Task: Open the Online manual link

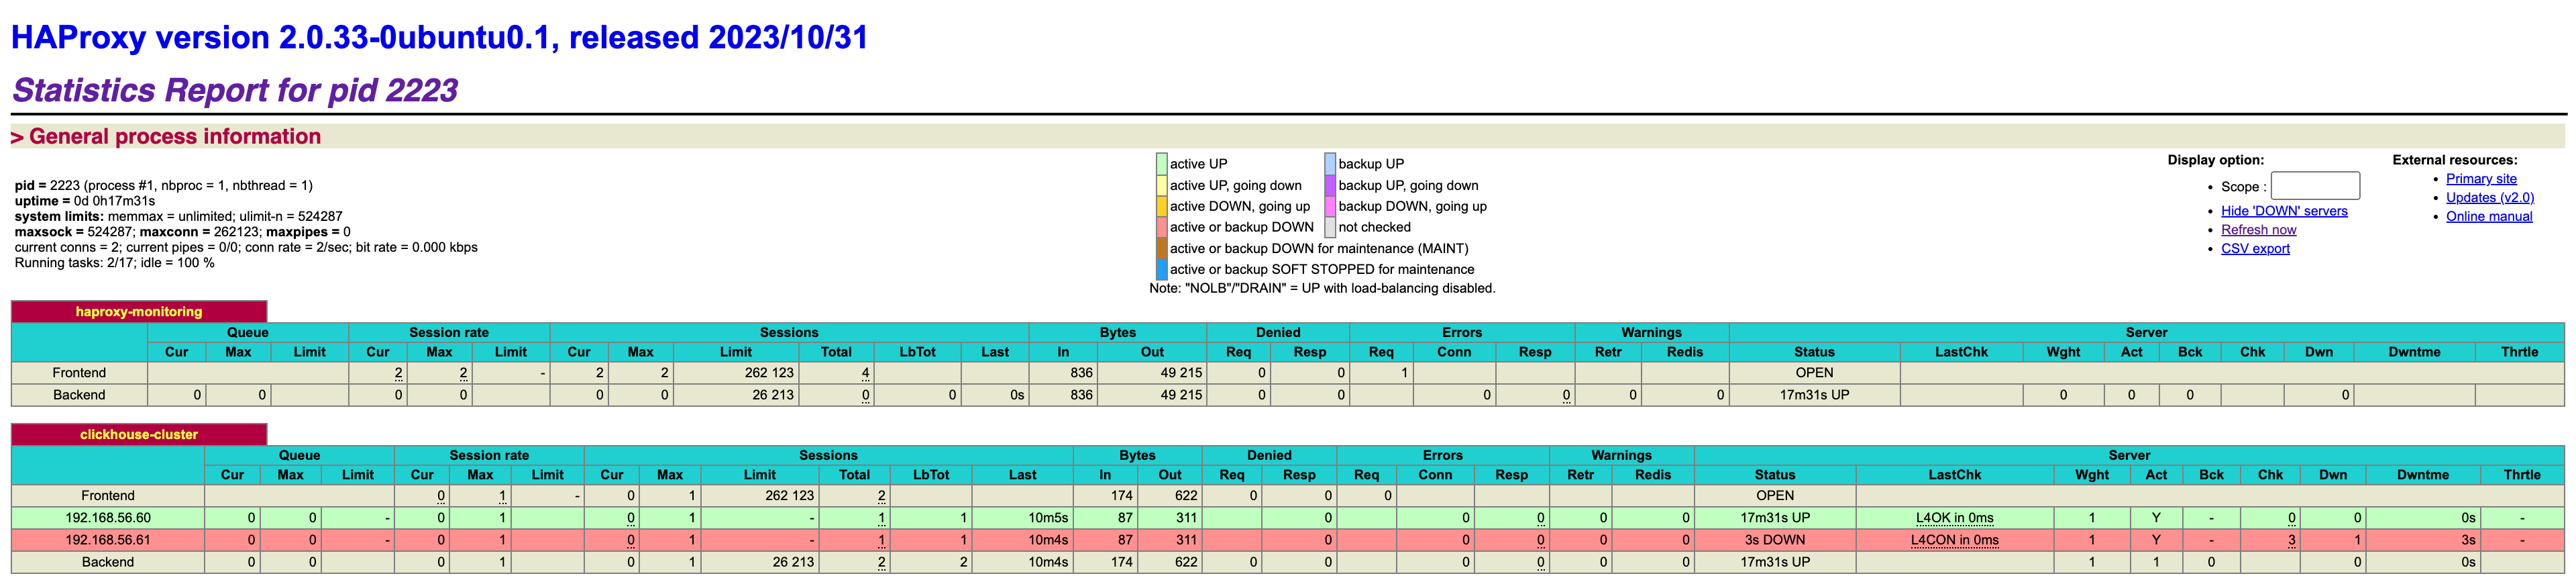Action: coord(2489,217)
